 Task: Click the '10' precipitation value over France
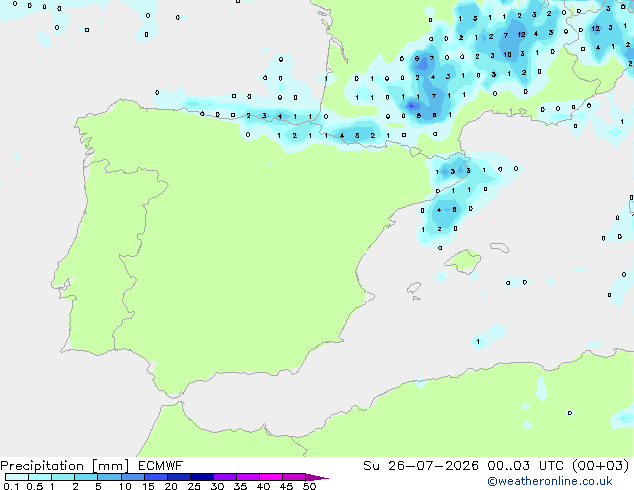point(507,54)
